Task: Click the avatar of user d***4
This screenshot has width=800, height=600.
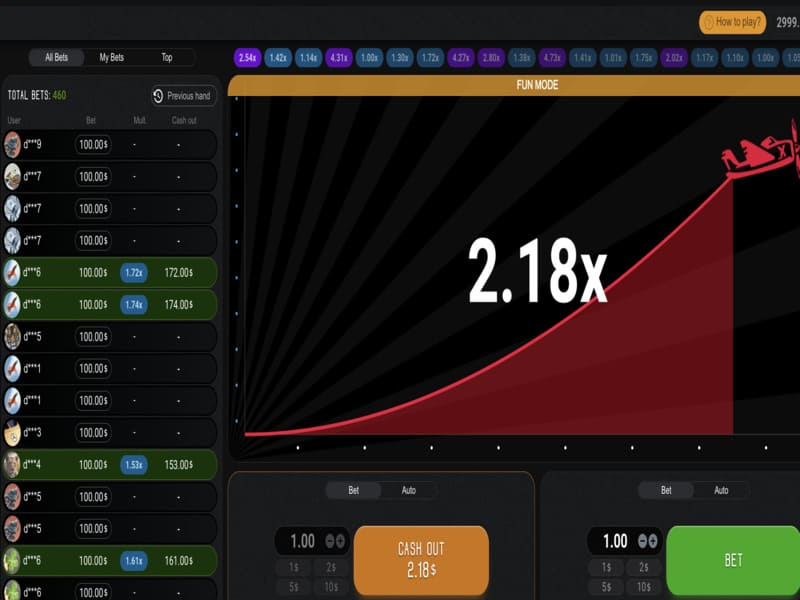Action: (13, 464)
